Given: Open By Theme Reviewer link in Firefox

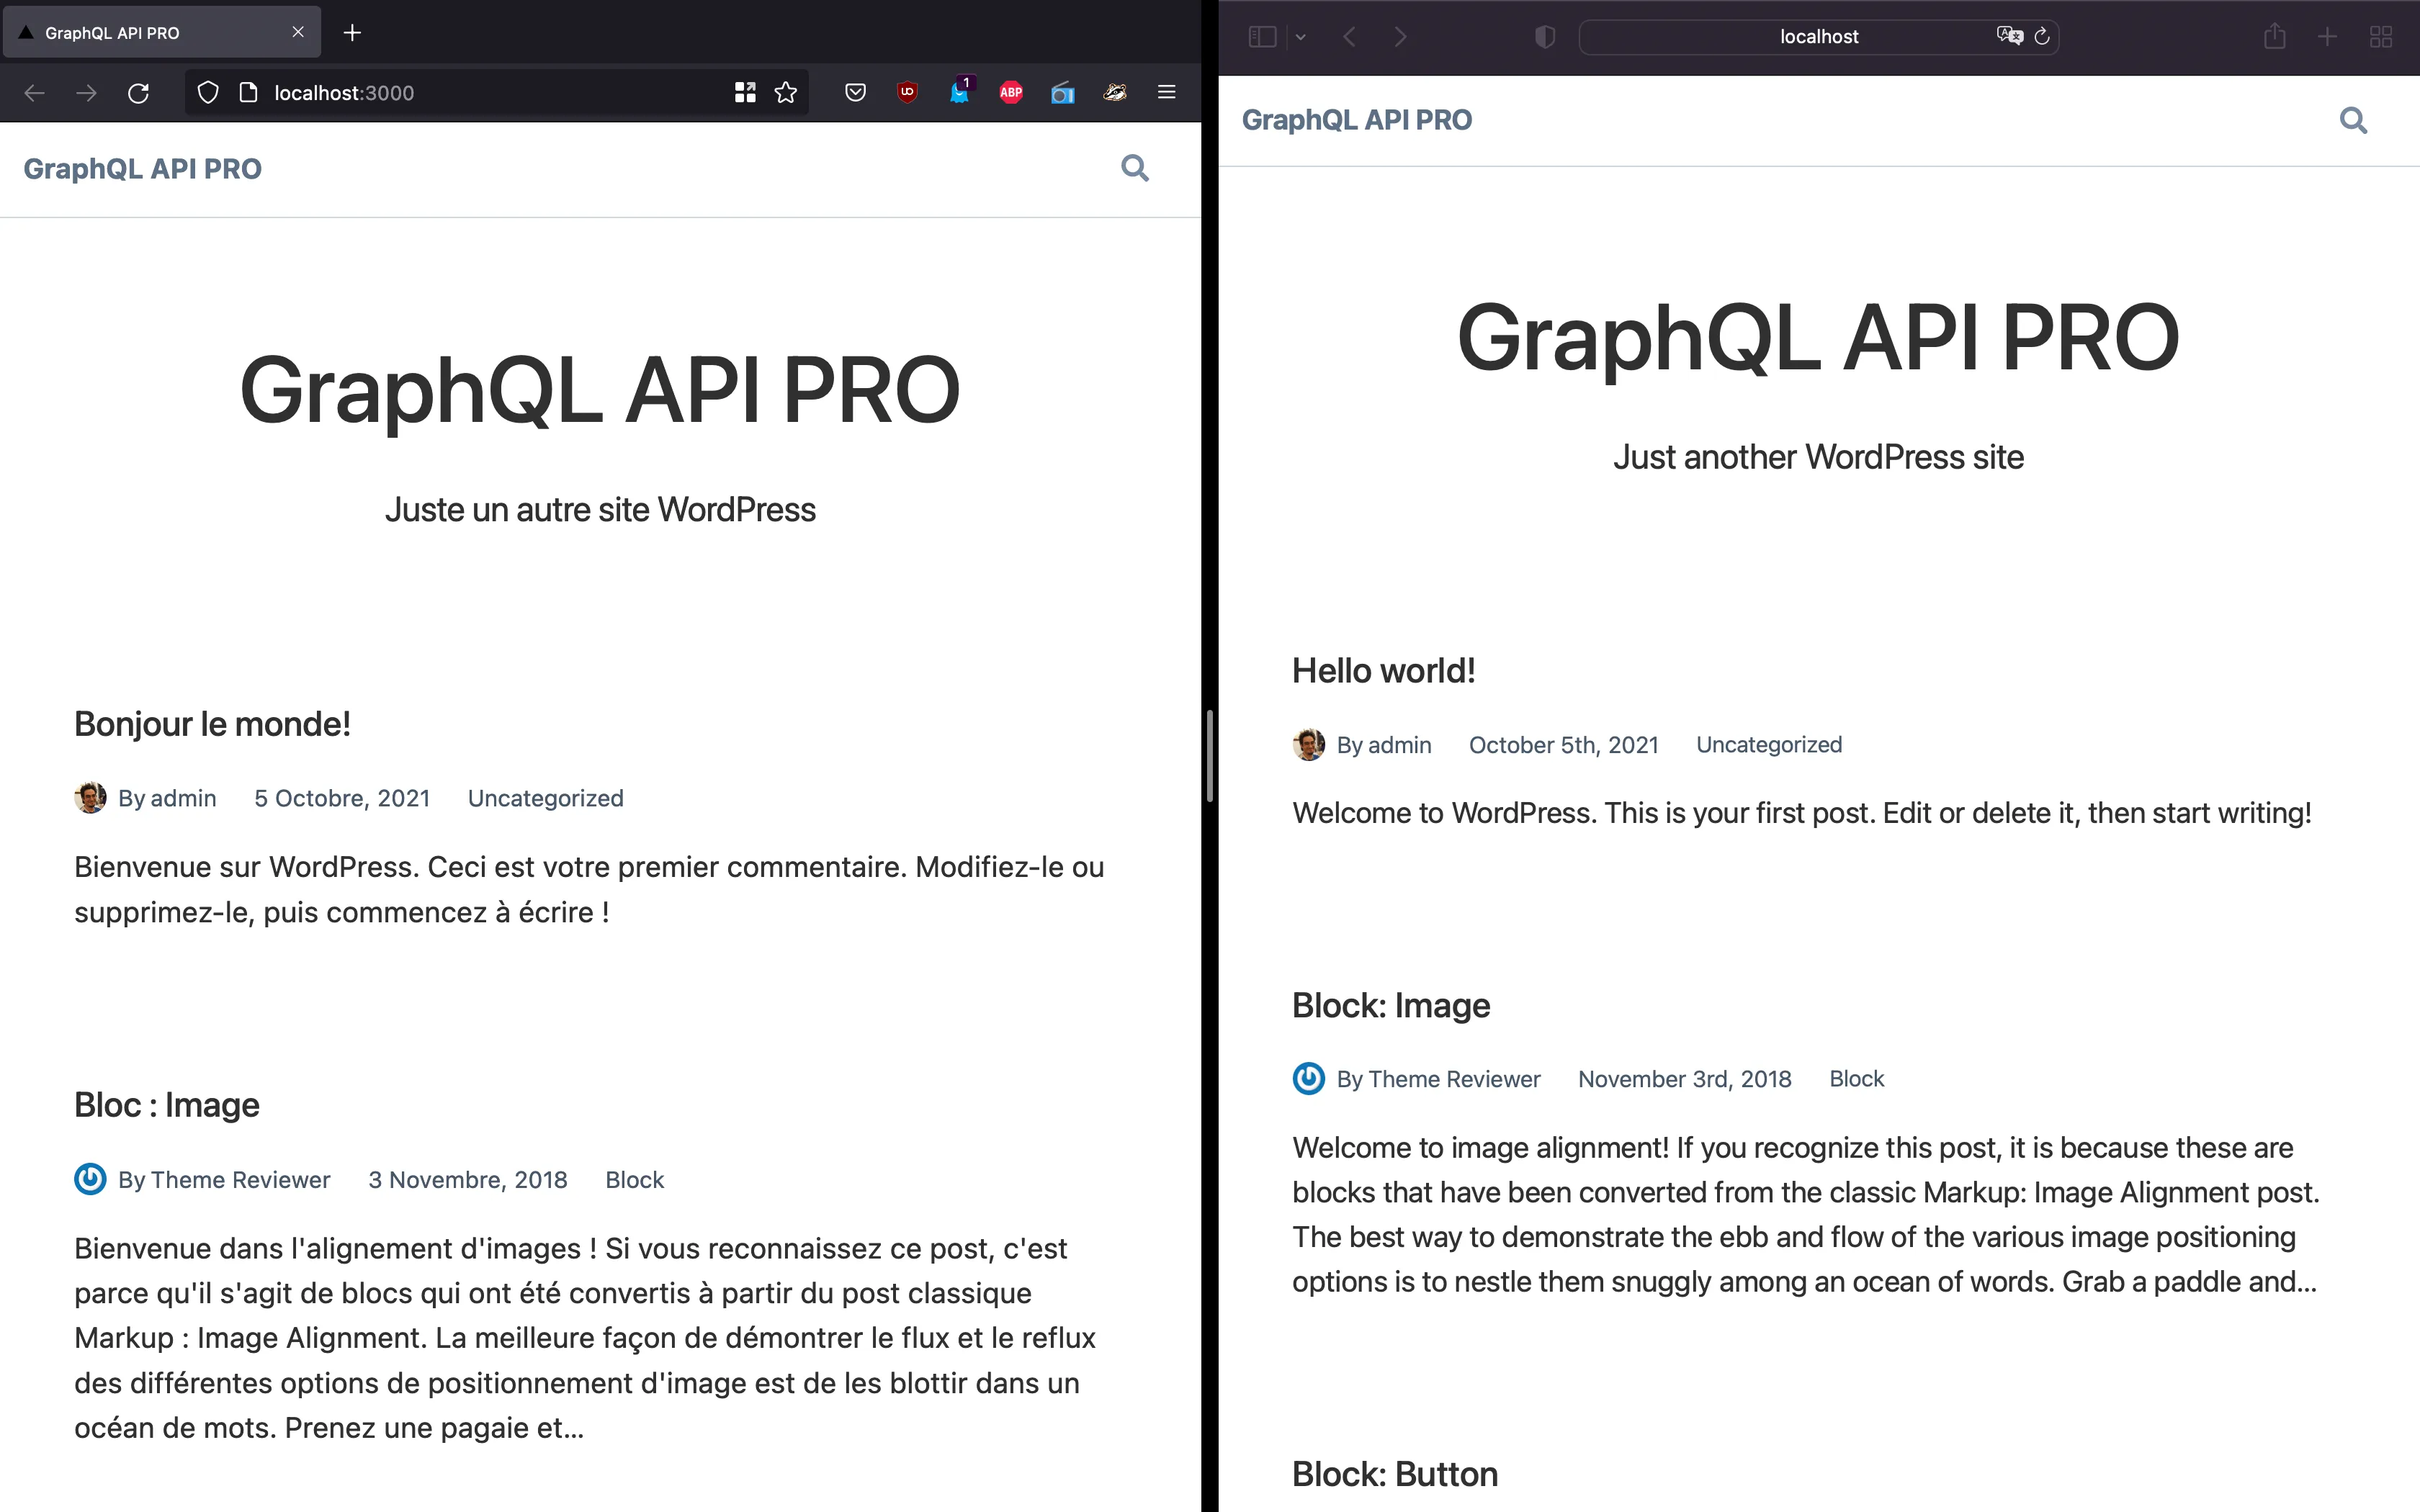Looking at the screenshot, I should tap(224, 1179).
